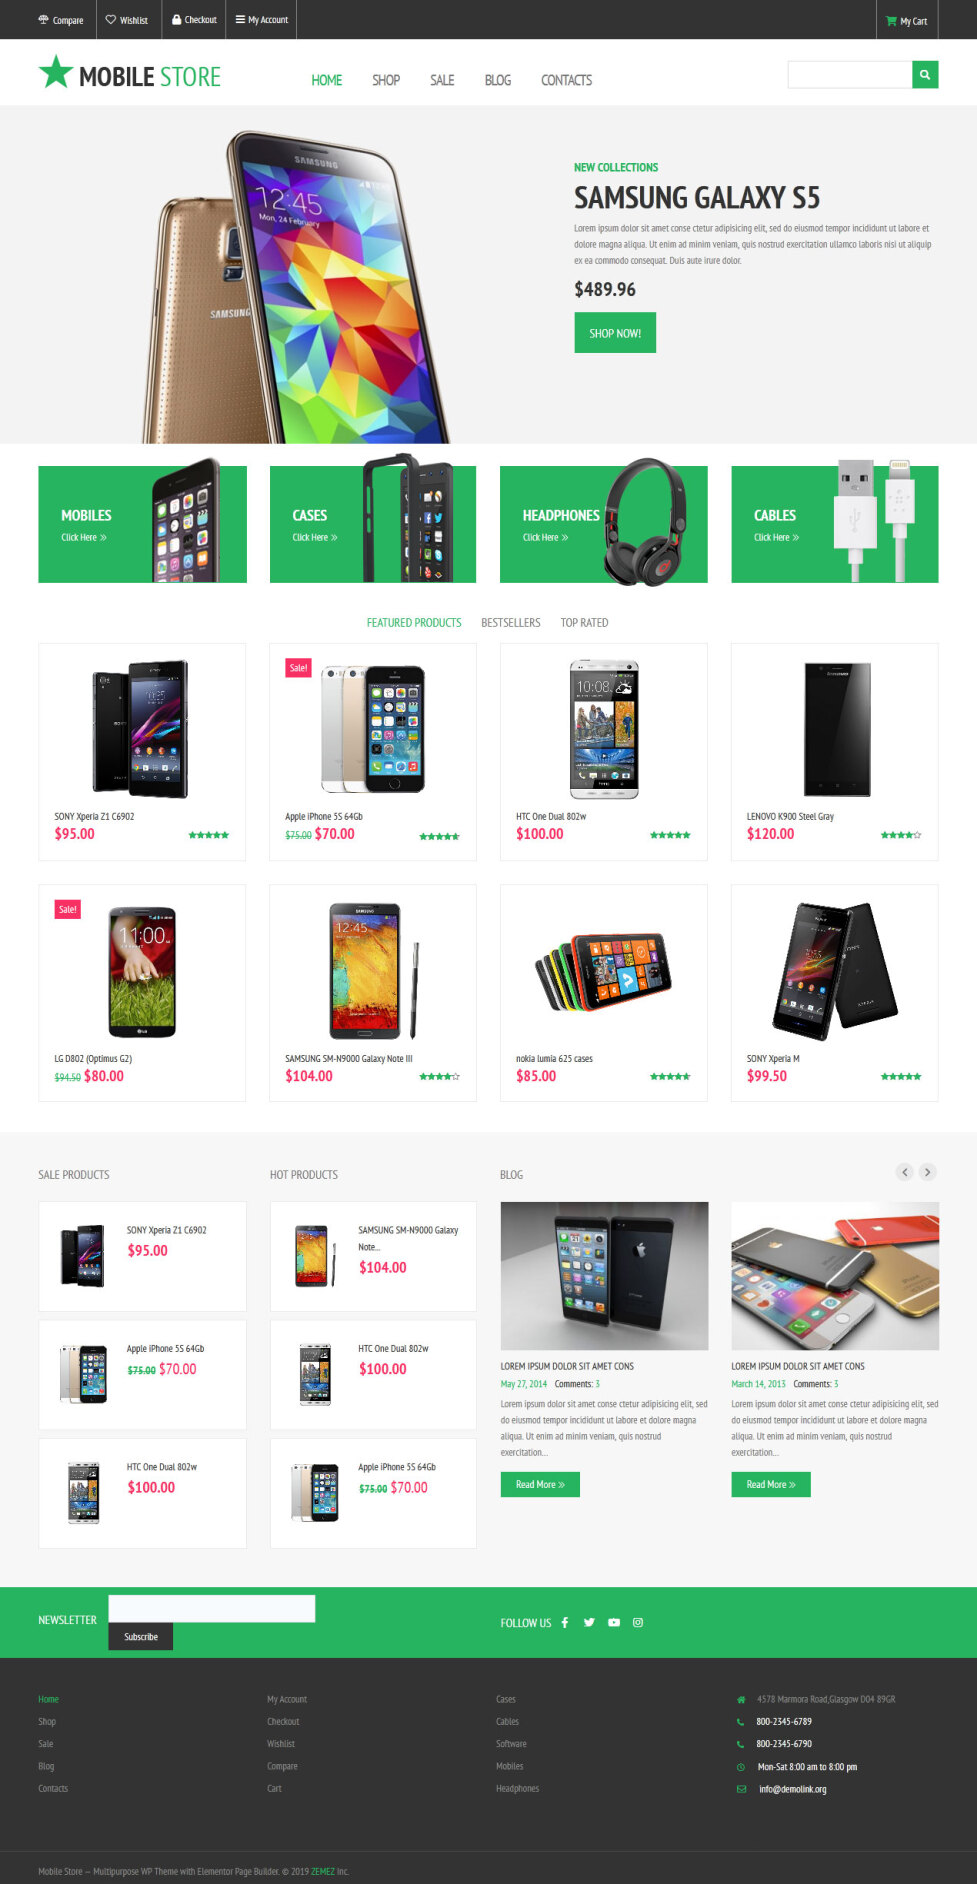
Task: Click the header search input field
Action: tap(850, 75)
